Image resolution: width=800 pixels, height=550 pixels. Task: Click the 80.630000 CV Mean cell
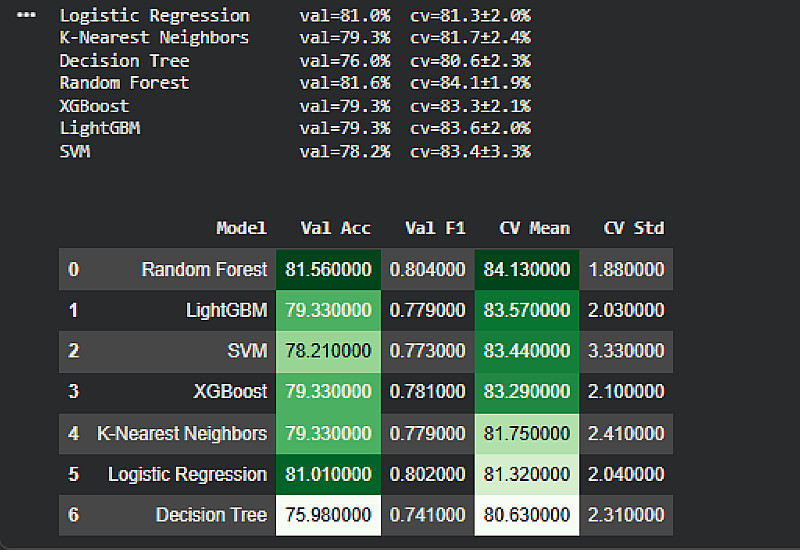(x=527, y=515)
